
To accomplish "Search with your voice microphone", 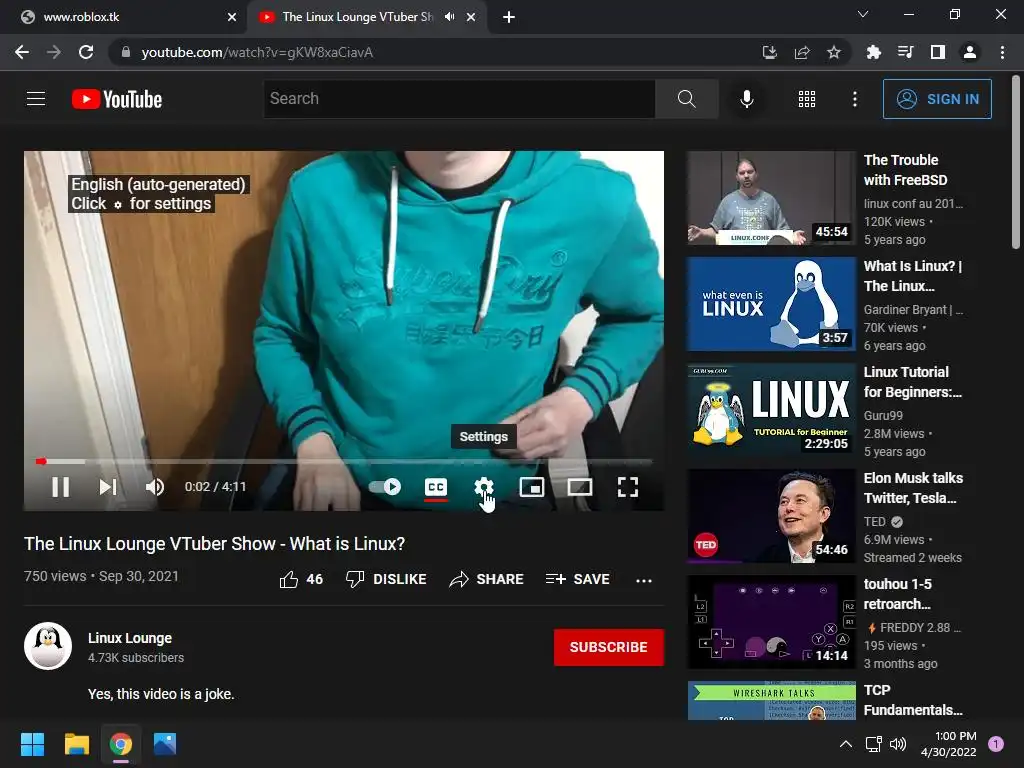I will [746, 99].
